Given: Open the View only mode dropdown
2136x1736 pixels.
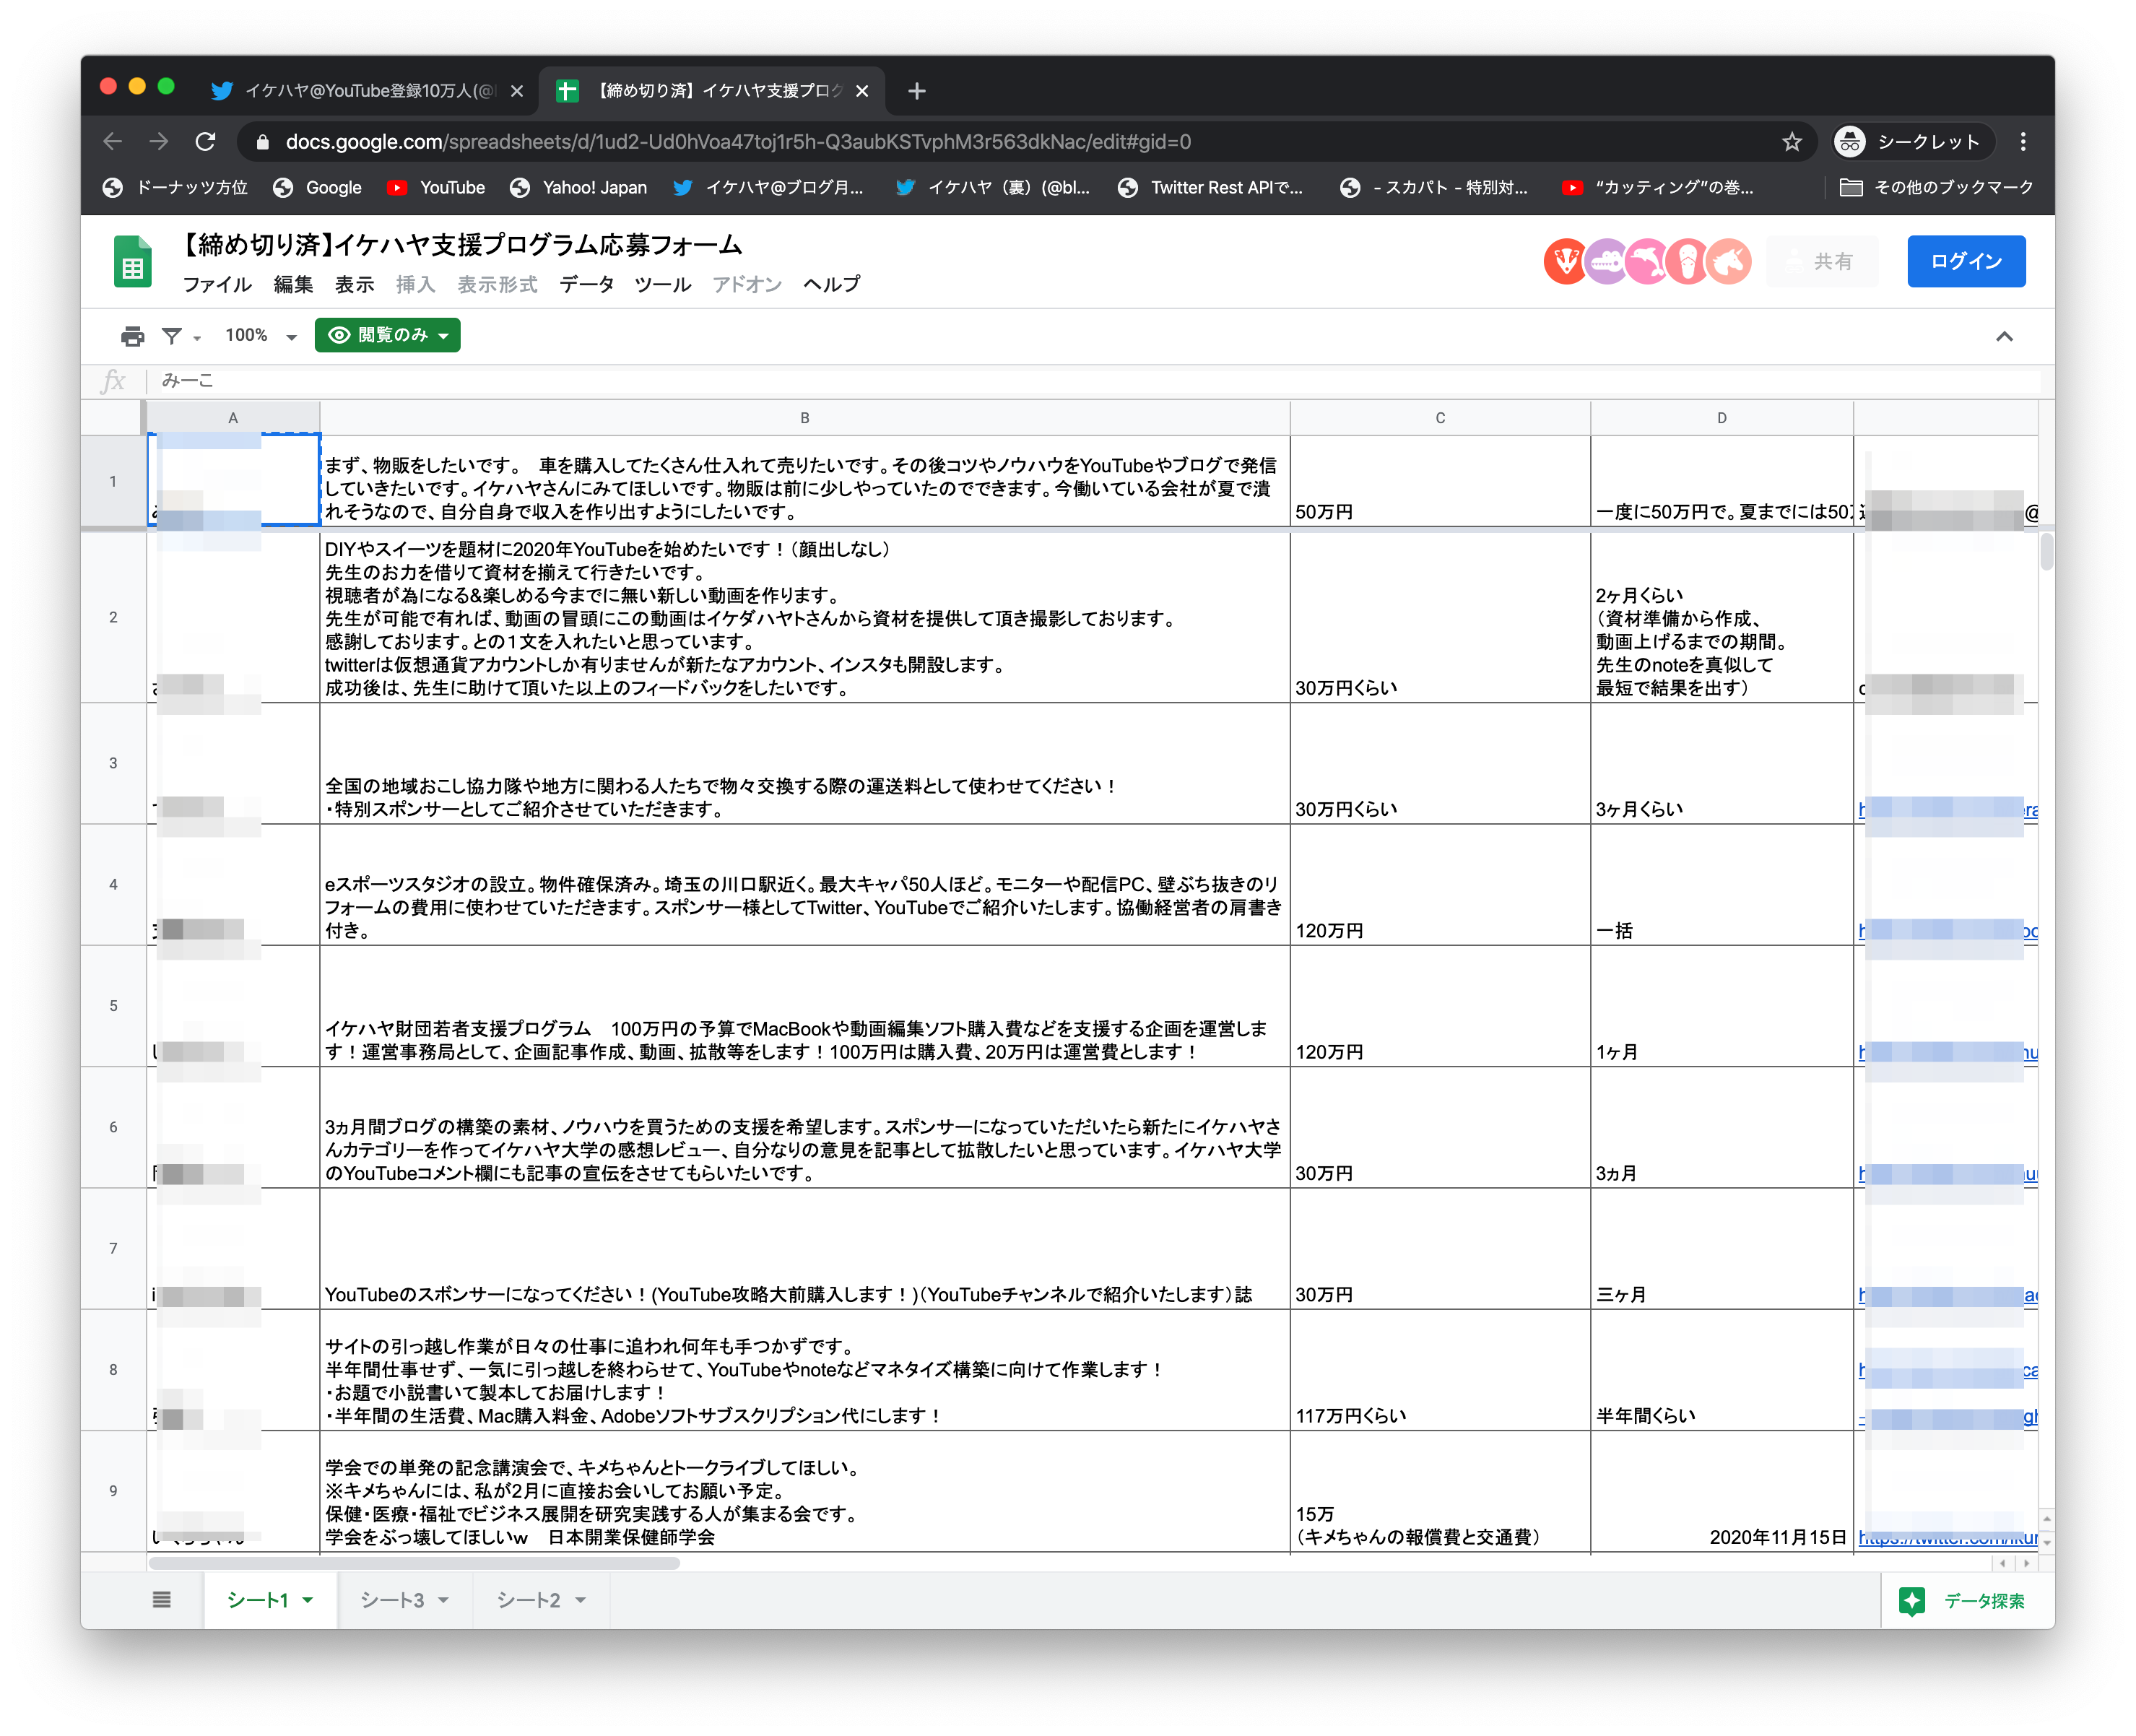Looking at the screenshot, I should 388,335.
